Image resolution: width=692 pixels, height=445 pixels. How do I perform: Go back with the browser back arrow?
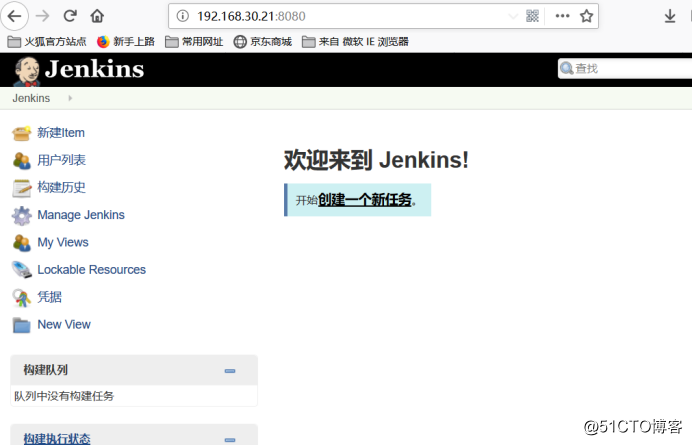(x=15, y=16)
